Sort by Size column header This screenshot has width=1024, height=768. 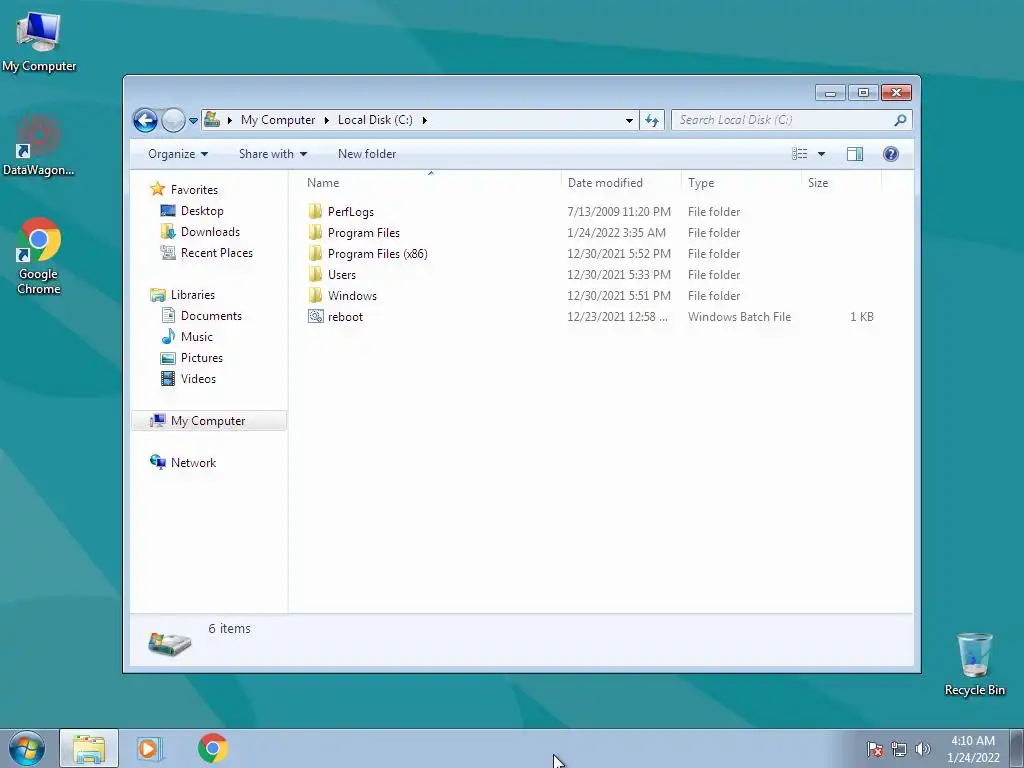tap(841, 183)
